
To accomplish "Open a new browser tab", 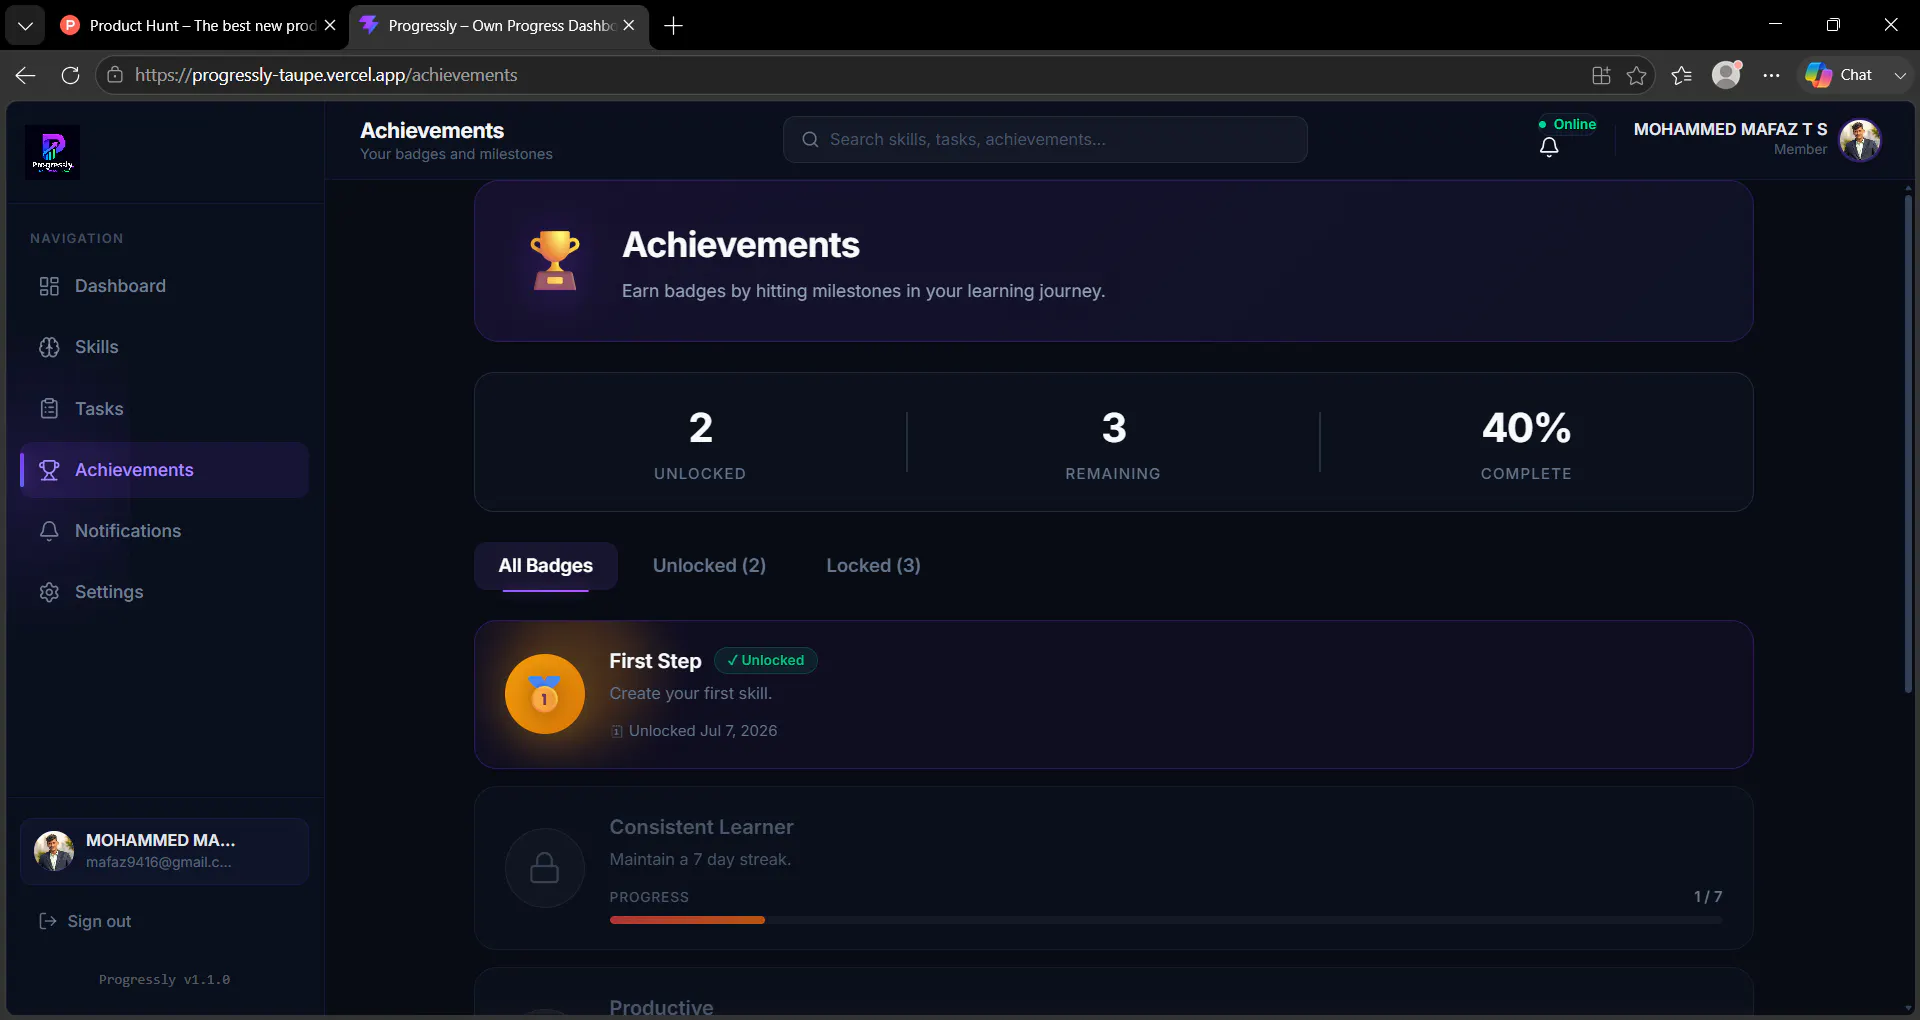I will (674, 25).
